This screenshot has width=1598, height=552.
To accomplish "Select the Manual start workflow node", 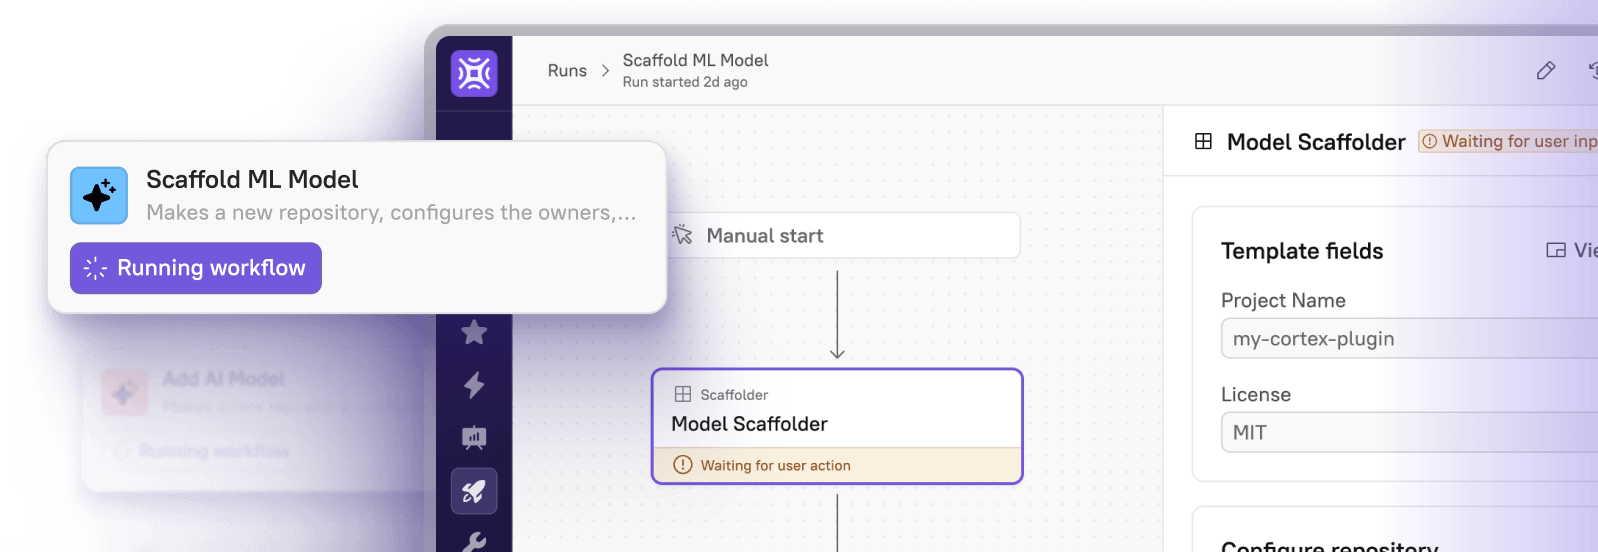I will (840, 236).
